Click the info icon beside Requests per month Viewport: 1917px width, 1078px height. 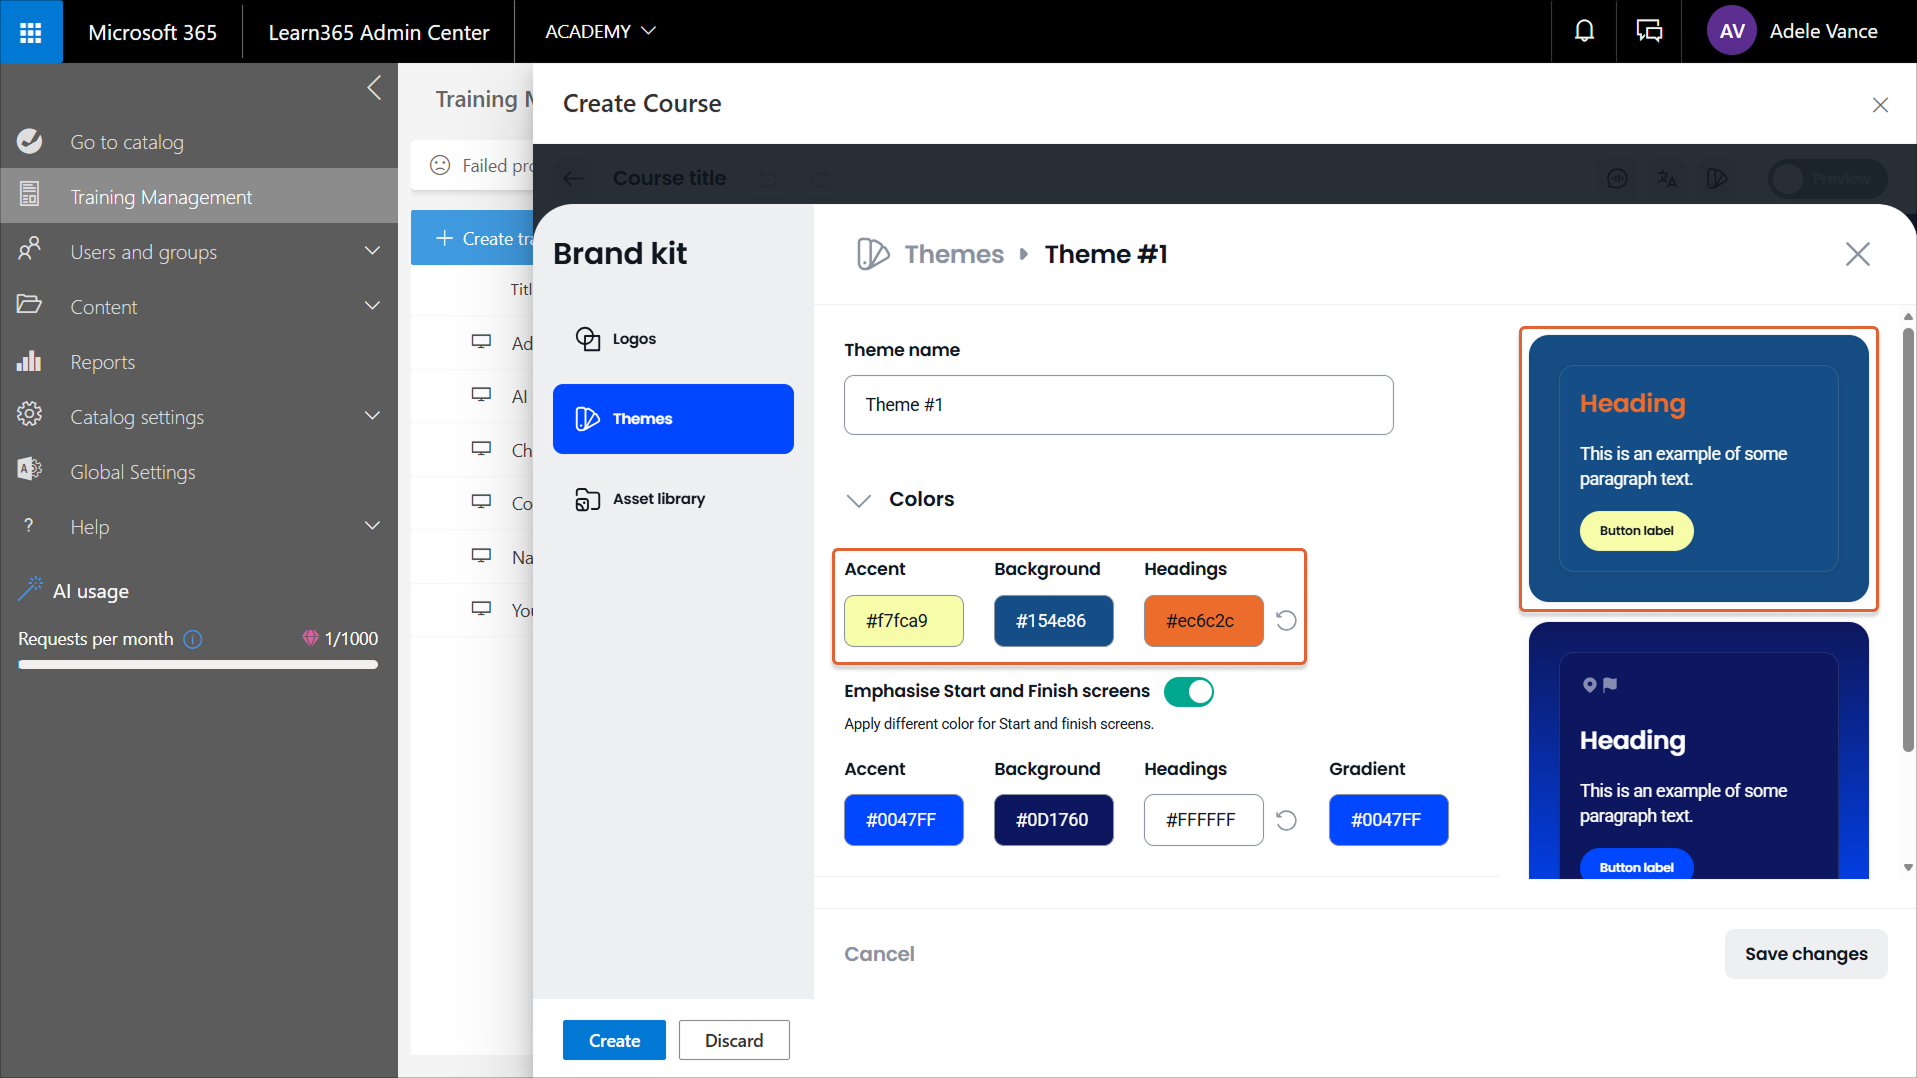click(x=193, y=639)
